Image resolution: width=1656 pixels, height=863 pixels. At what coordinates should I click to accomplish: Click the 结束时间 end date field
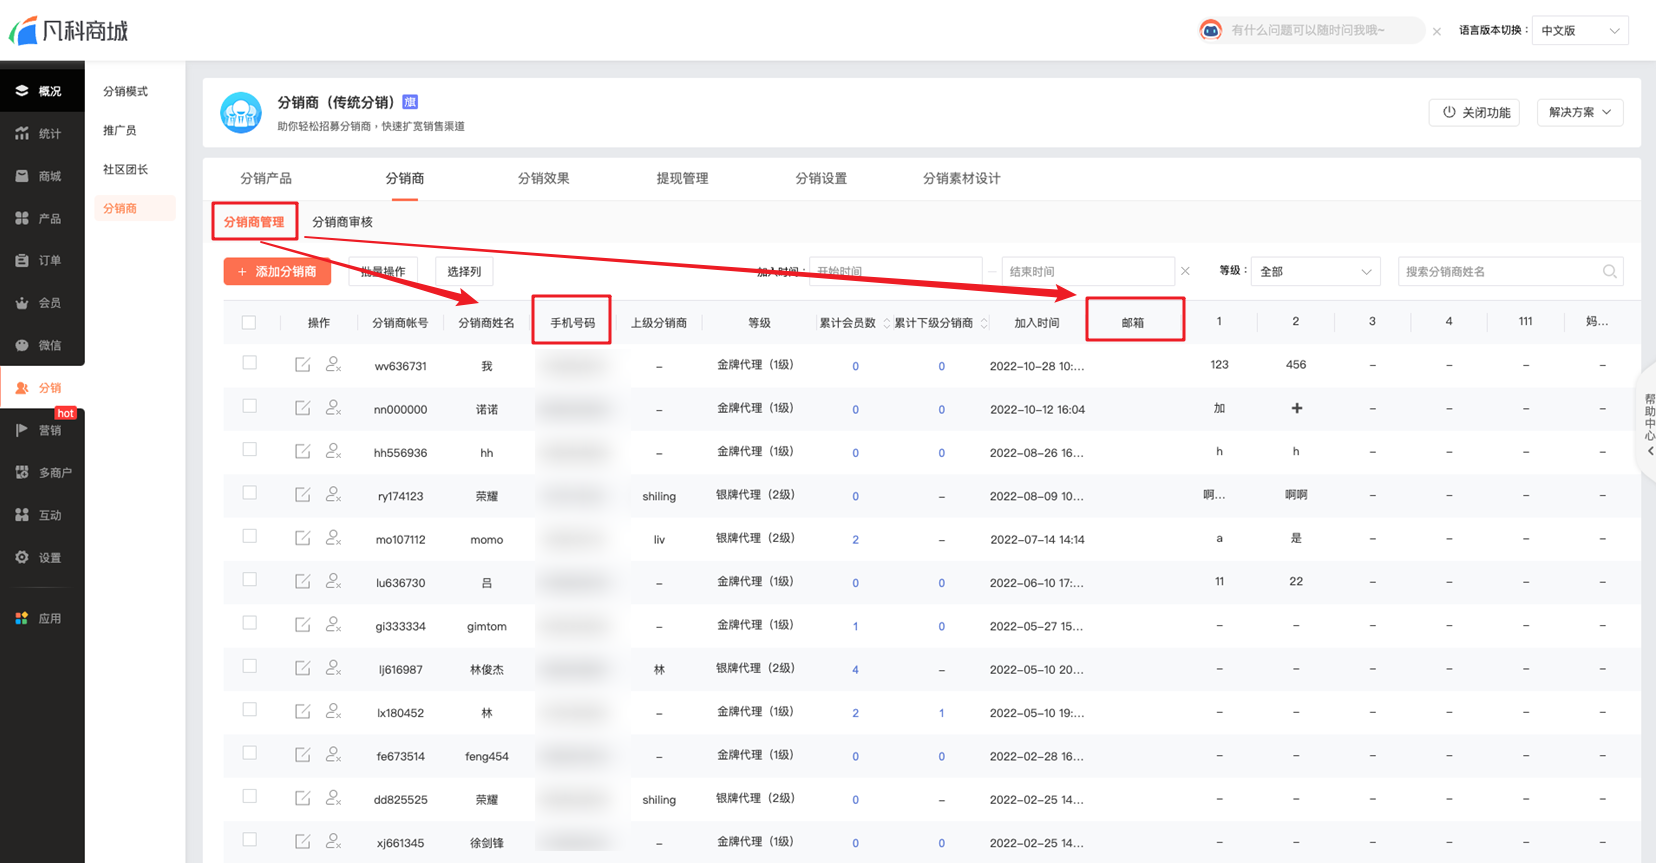(1088, 271)
